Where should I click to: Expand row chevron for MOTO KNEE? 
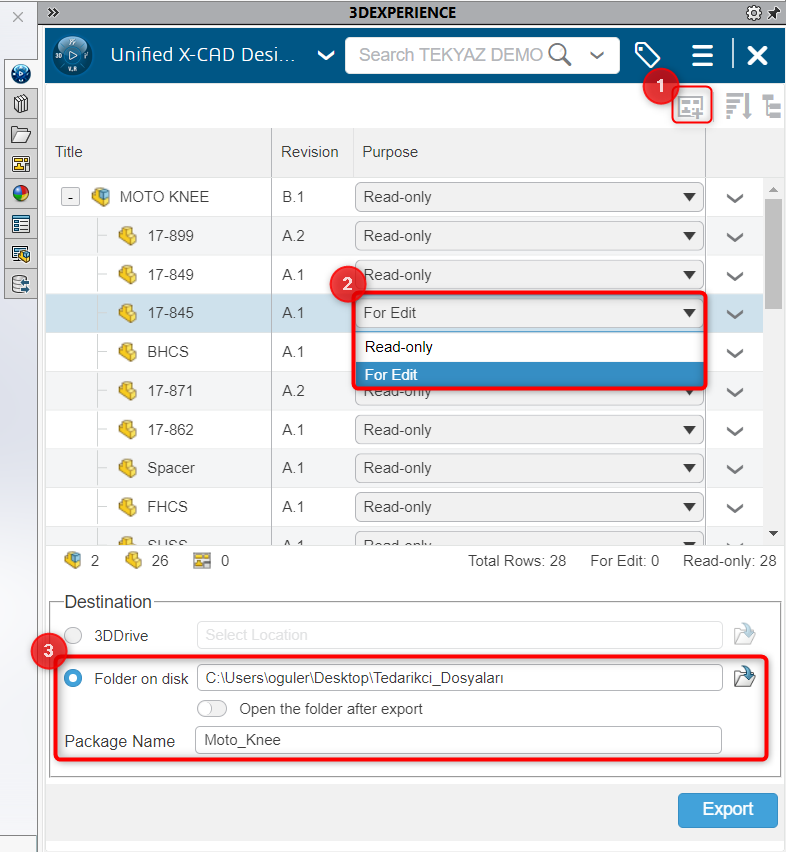735,198
